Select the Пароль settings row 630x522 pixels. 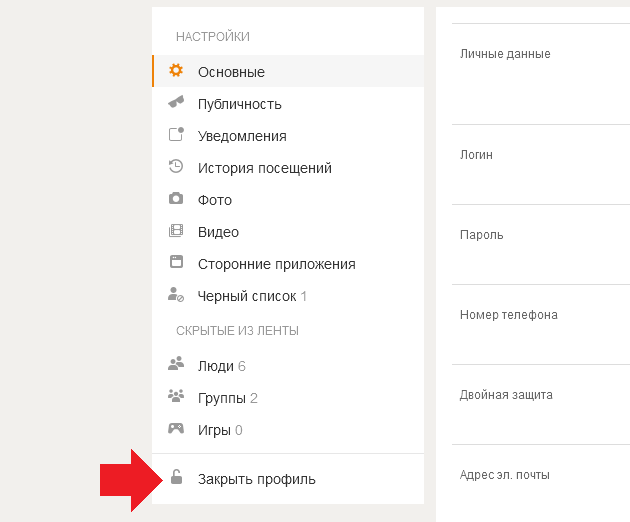coord(541,244)
